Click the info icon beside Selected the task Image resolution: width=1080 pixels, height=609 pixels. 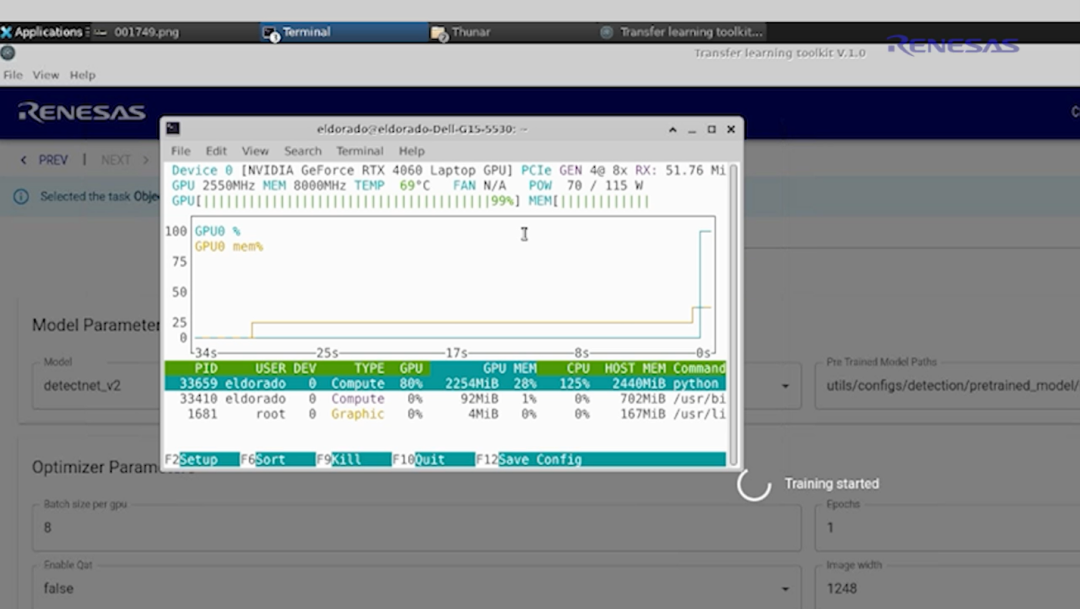pyautogui.click(x=21, y=197)
